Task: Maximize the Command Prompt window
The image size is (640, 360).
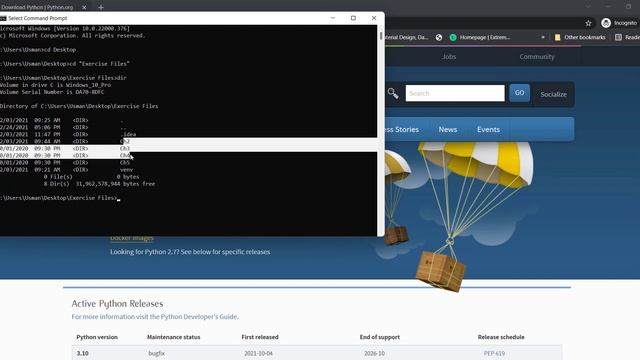Action: pyautogui.click(x=353, y=18)
